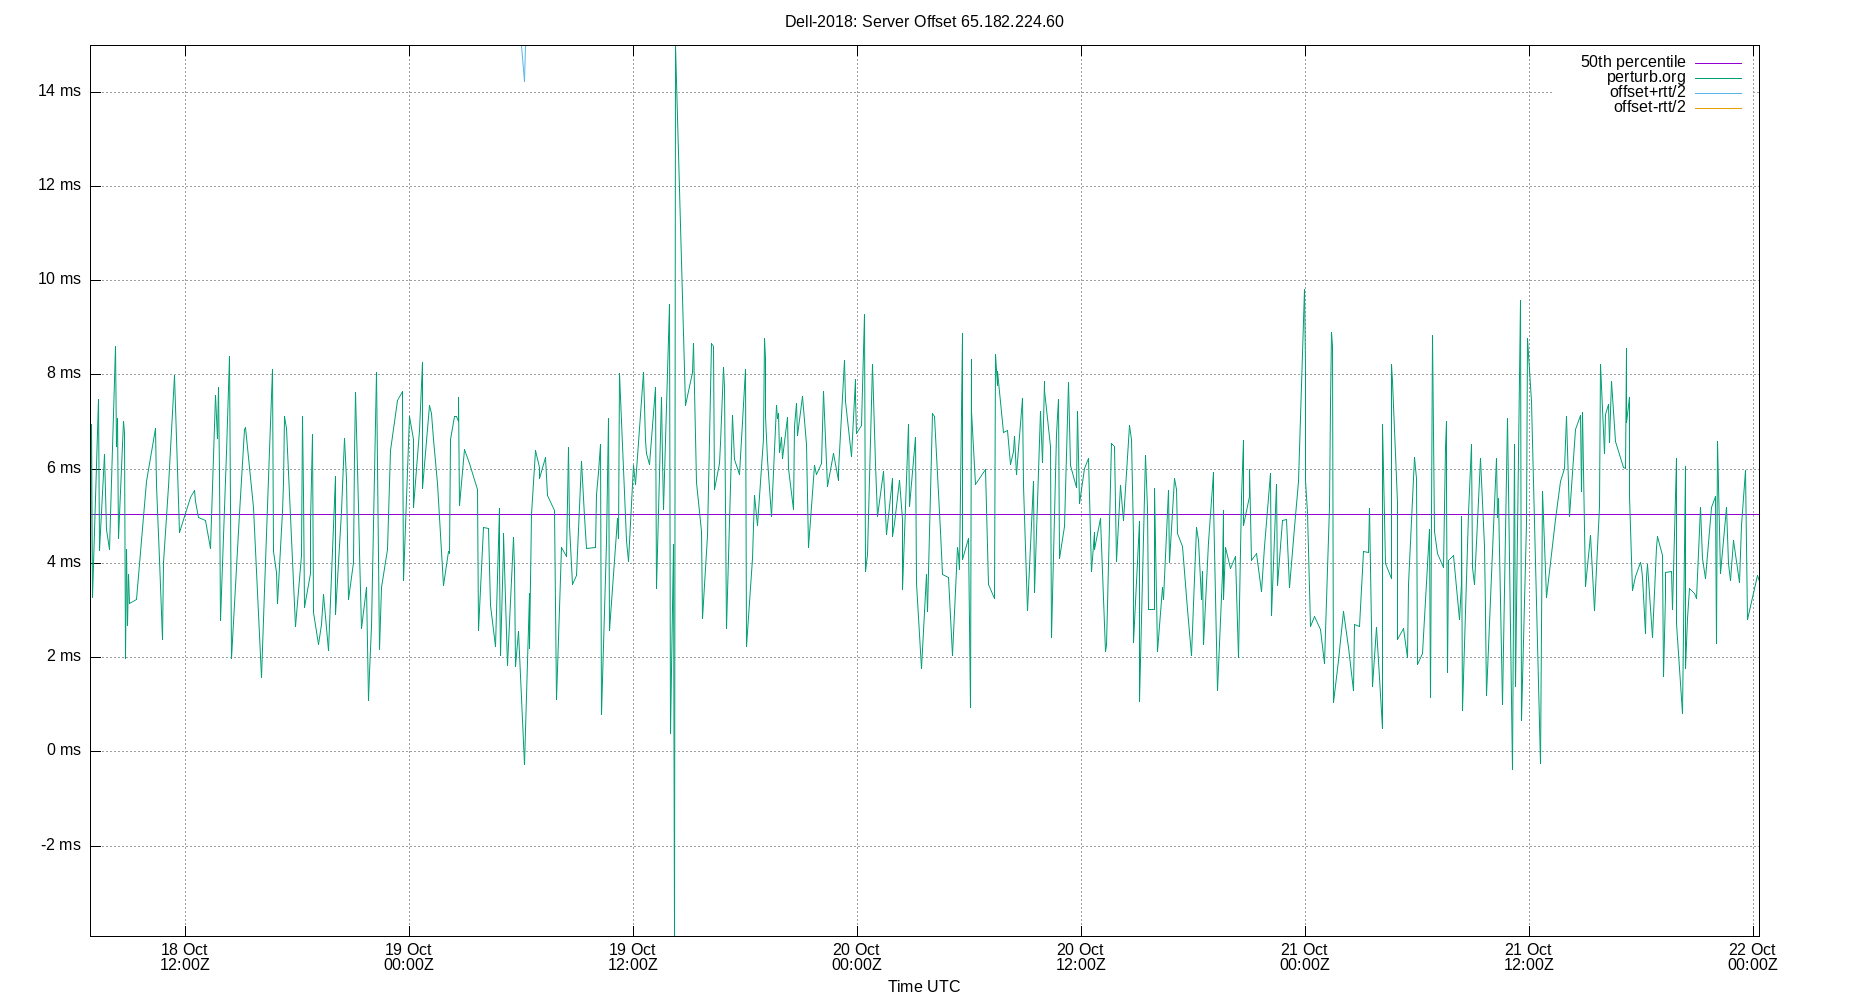Click the '18 Oct 12:00Z' x-axis label
Image resolution: width=1850 pixels, height=1000 pixels.
click(185, 957)
